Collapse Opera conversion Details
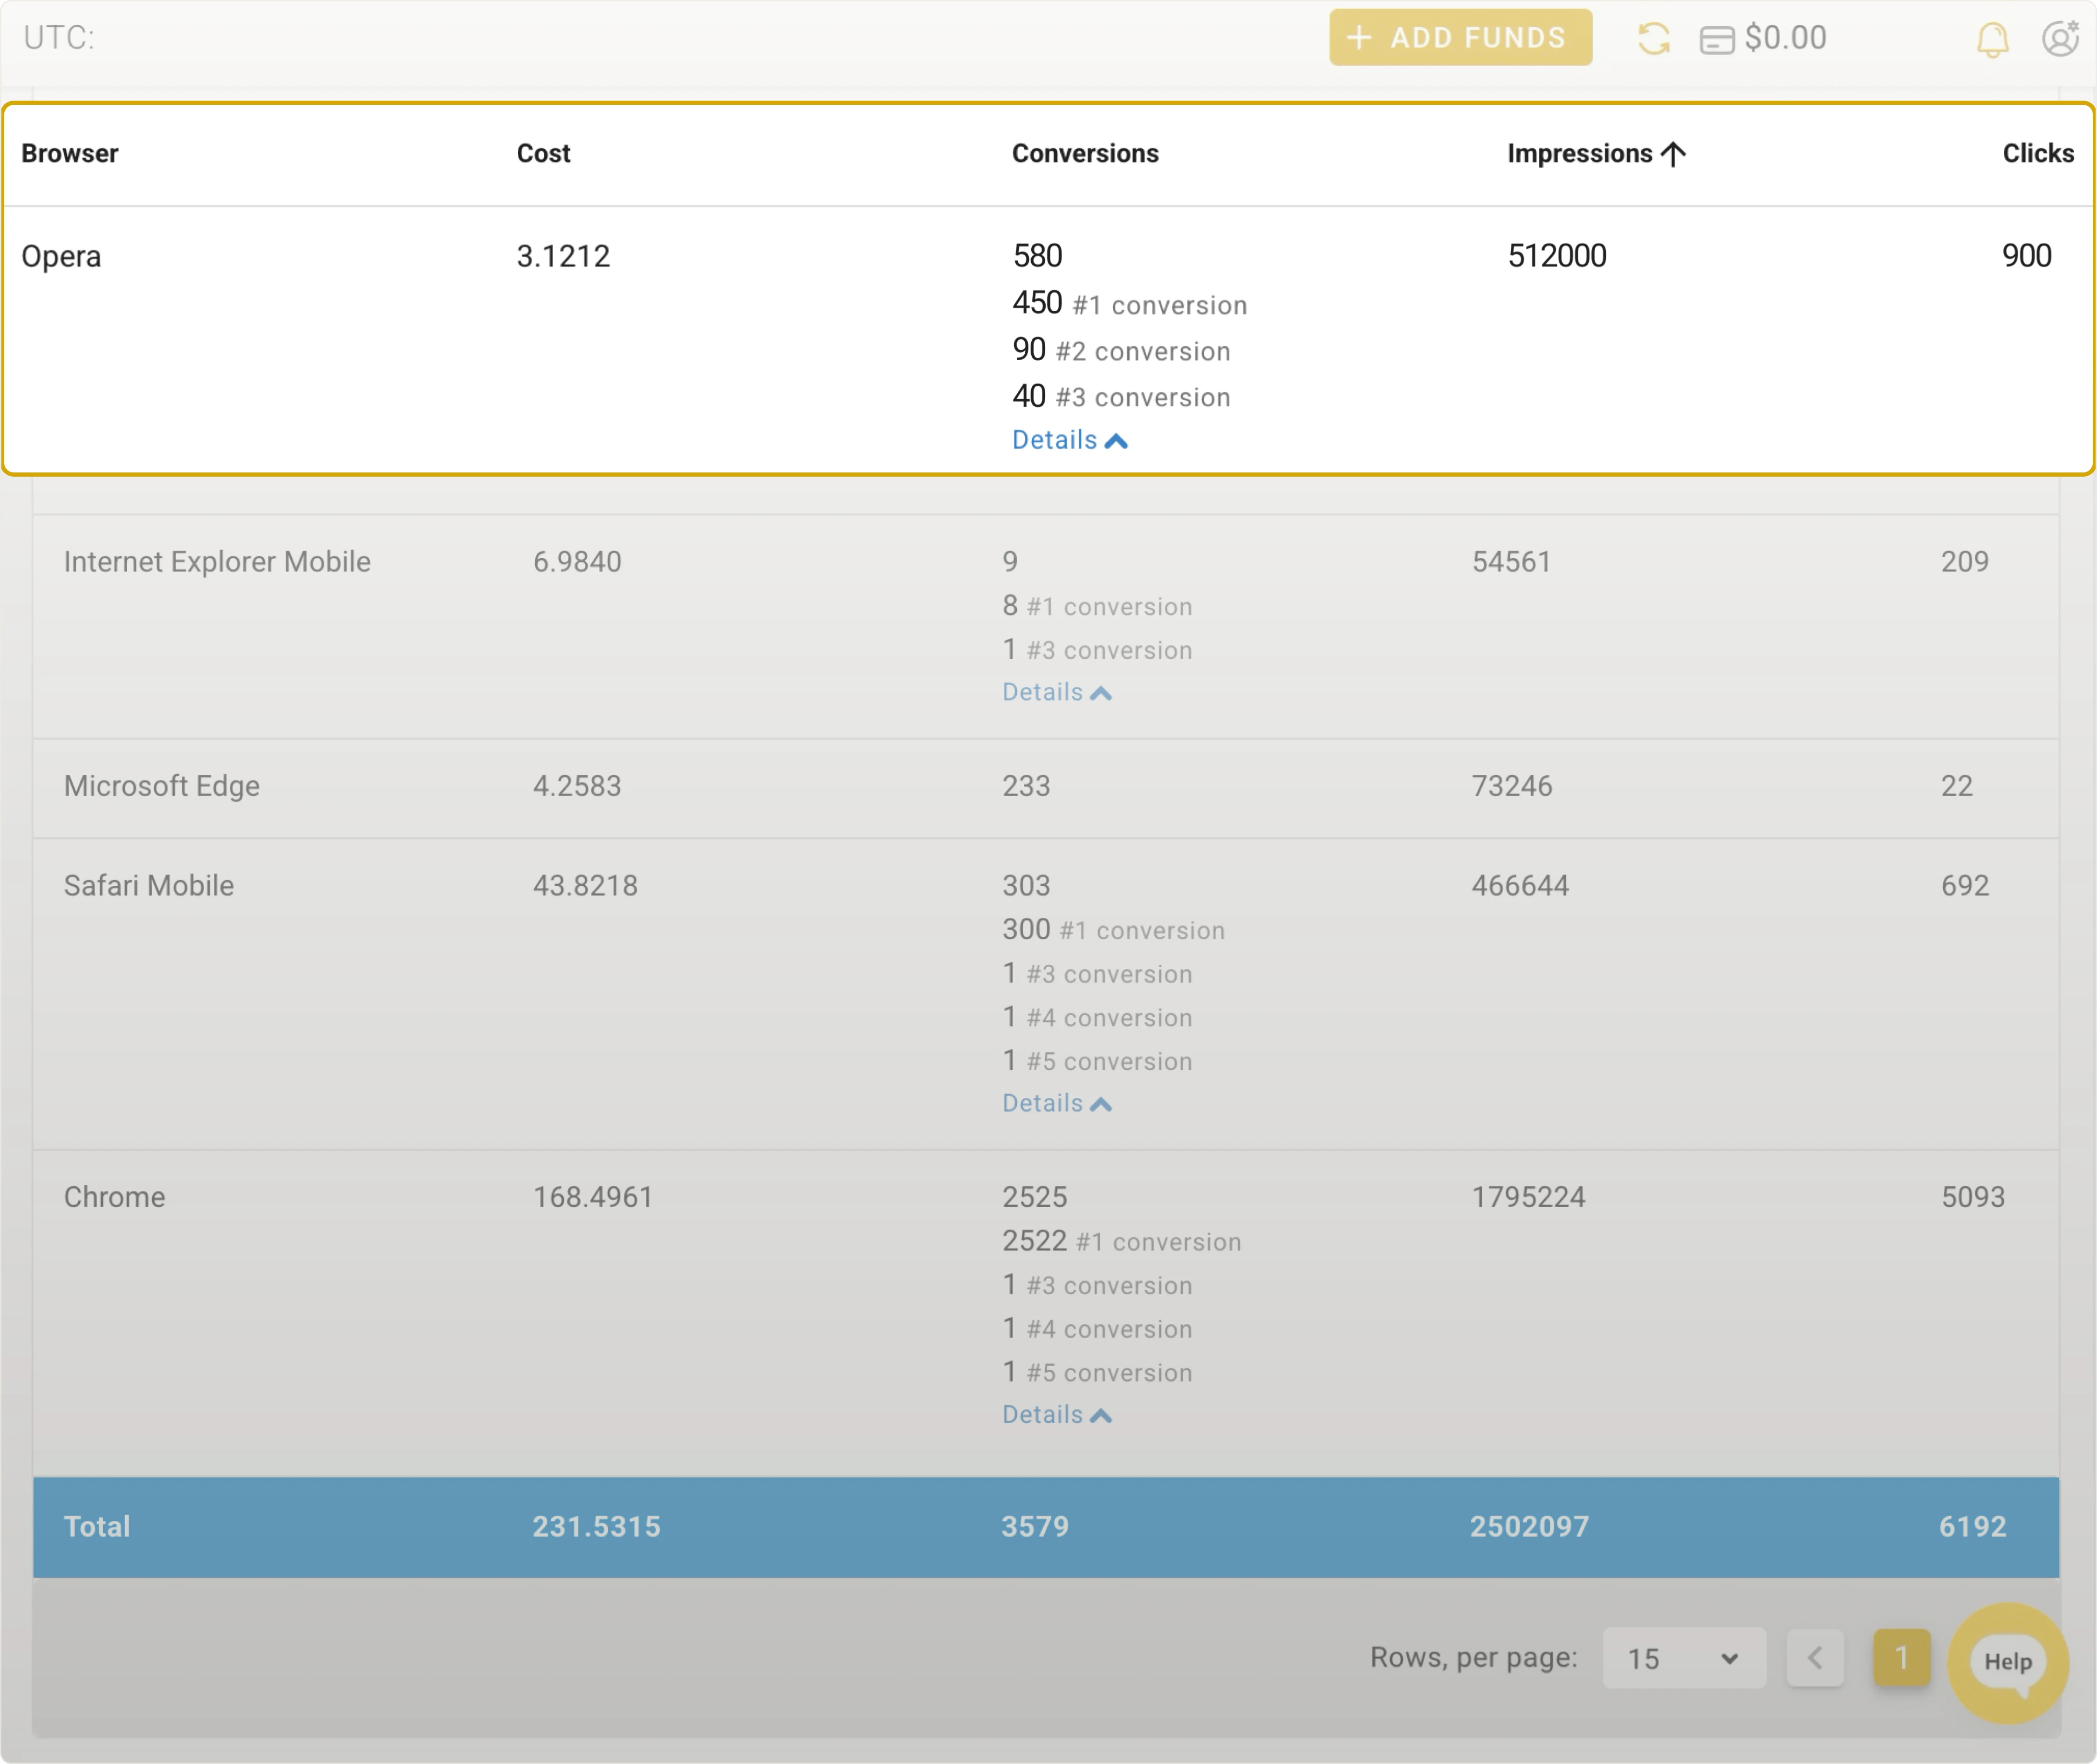 1069,440
